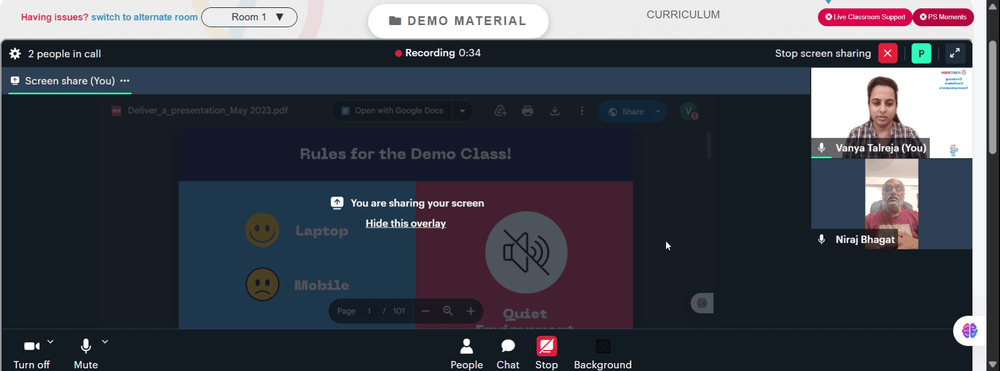
Task: Click the brain icon inside shared PDF
Action: [x=702, y=303]
